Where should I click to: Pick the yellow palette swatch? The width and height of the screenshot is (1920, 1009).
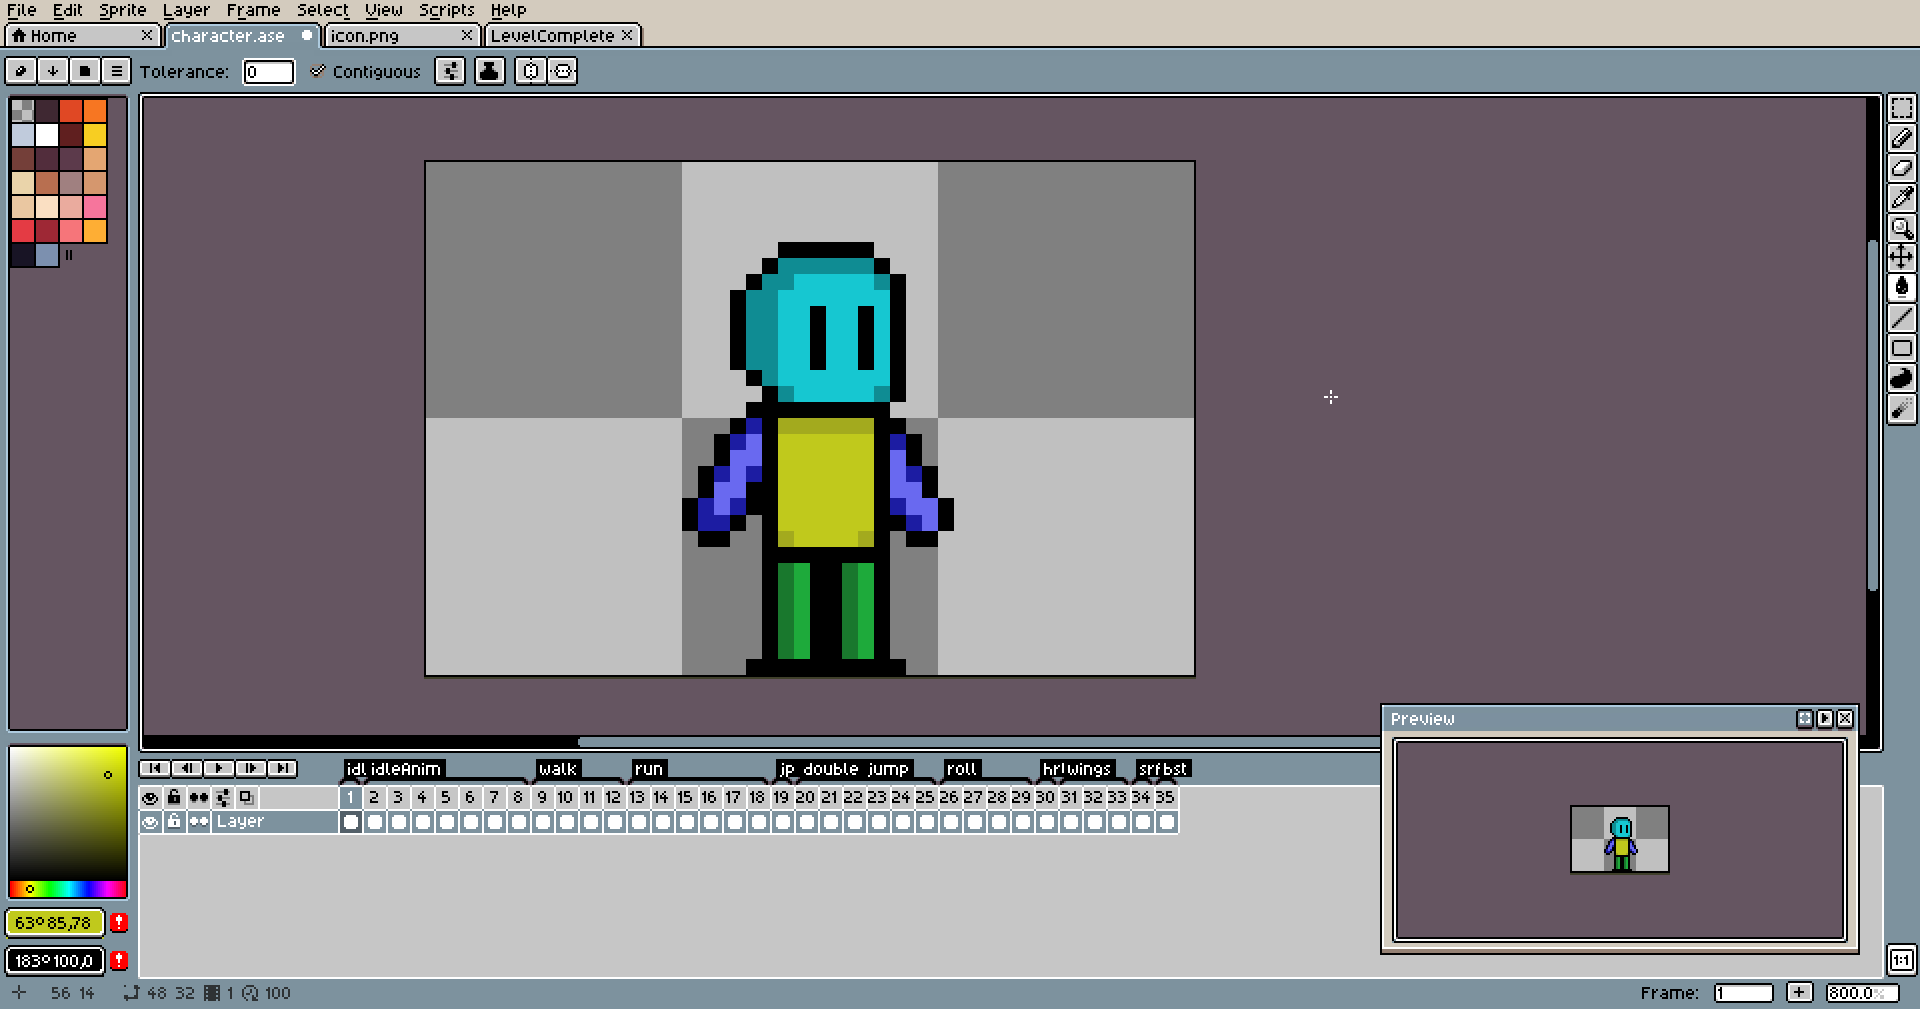(x=95, y=135)
